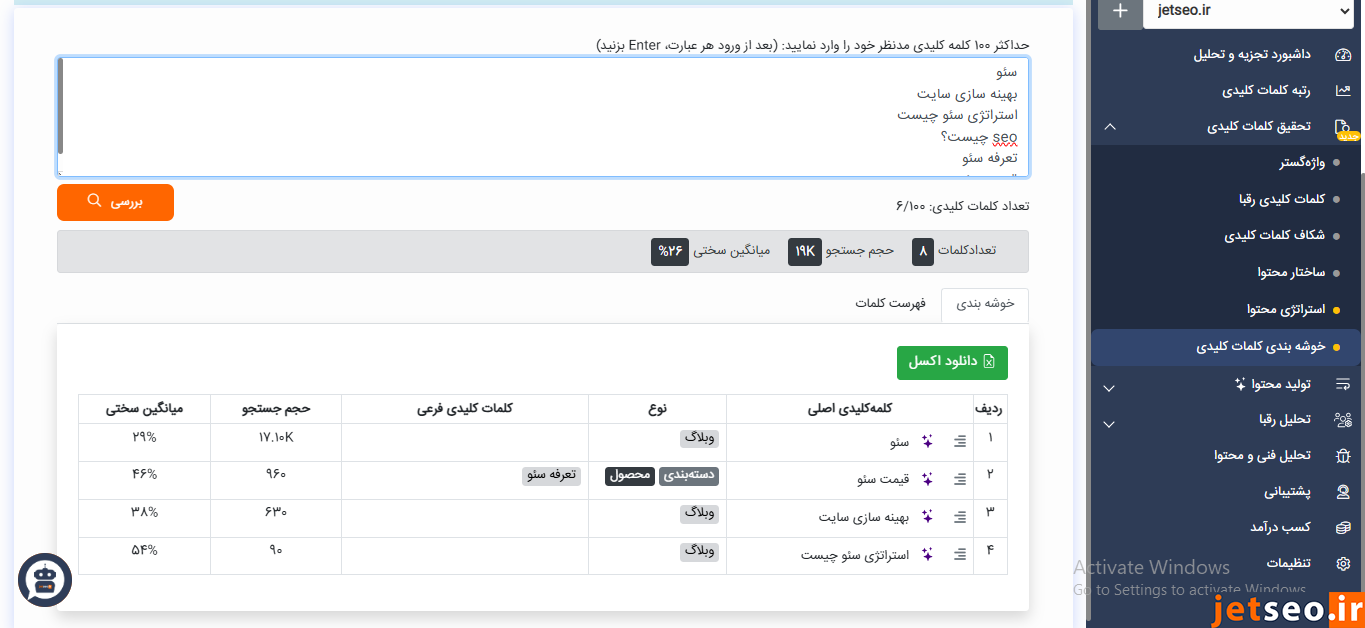Select the رتبه کلمات کلیدی chart icon
The height and width of the screenshot is (628, 1365).
click(x=1343, y=90)
